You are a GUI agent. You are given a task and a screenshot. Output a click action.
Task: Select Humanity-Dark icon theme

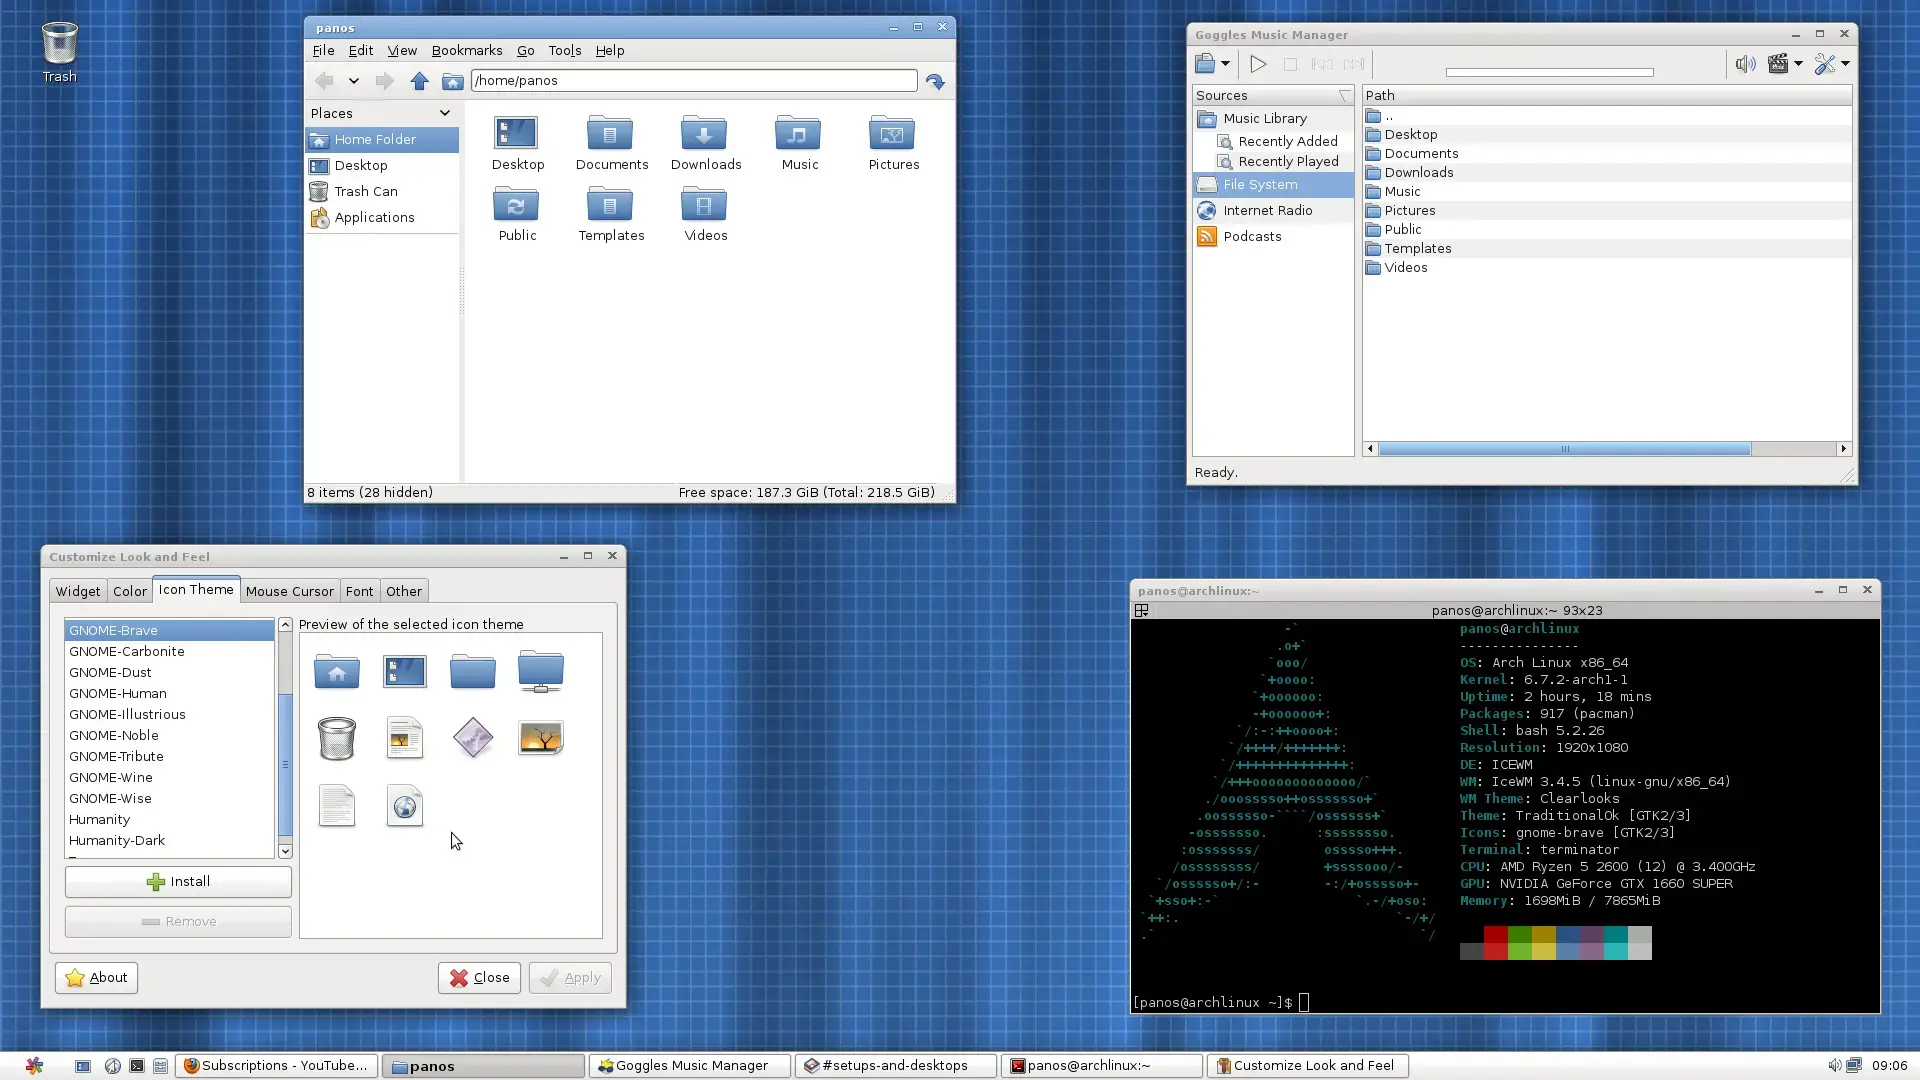[x=169, y=840]
